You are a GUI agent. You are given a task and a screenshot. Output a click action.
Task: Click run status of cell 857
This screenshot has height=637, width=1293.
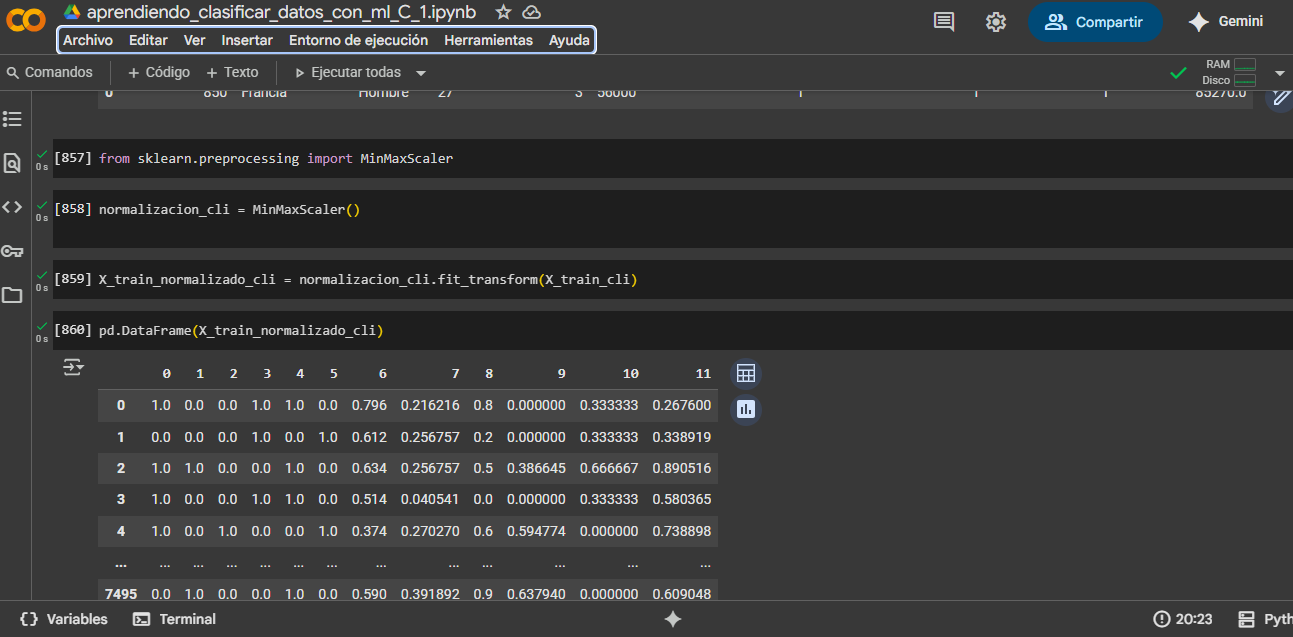tap(42, 158)
